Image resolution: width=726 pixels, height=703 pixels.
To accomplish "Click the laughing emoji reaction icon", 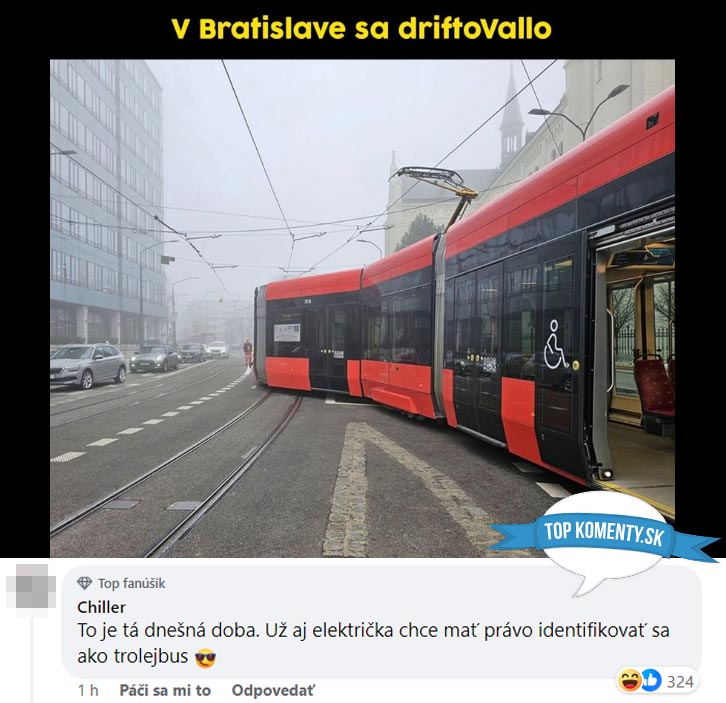I will coord(629,680).
